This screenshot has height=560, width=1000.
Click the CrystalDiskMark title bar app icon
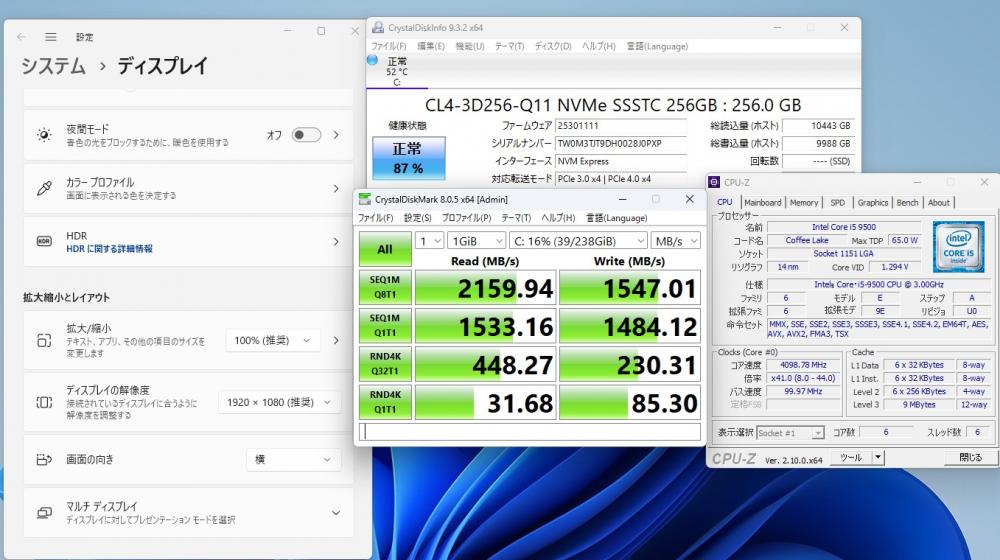tap(364, 199)
